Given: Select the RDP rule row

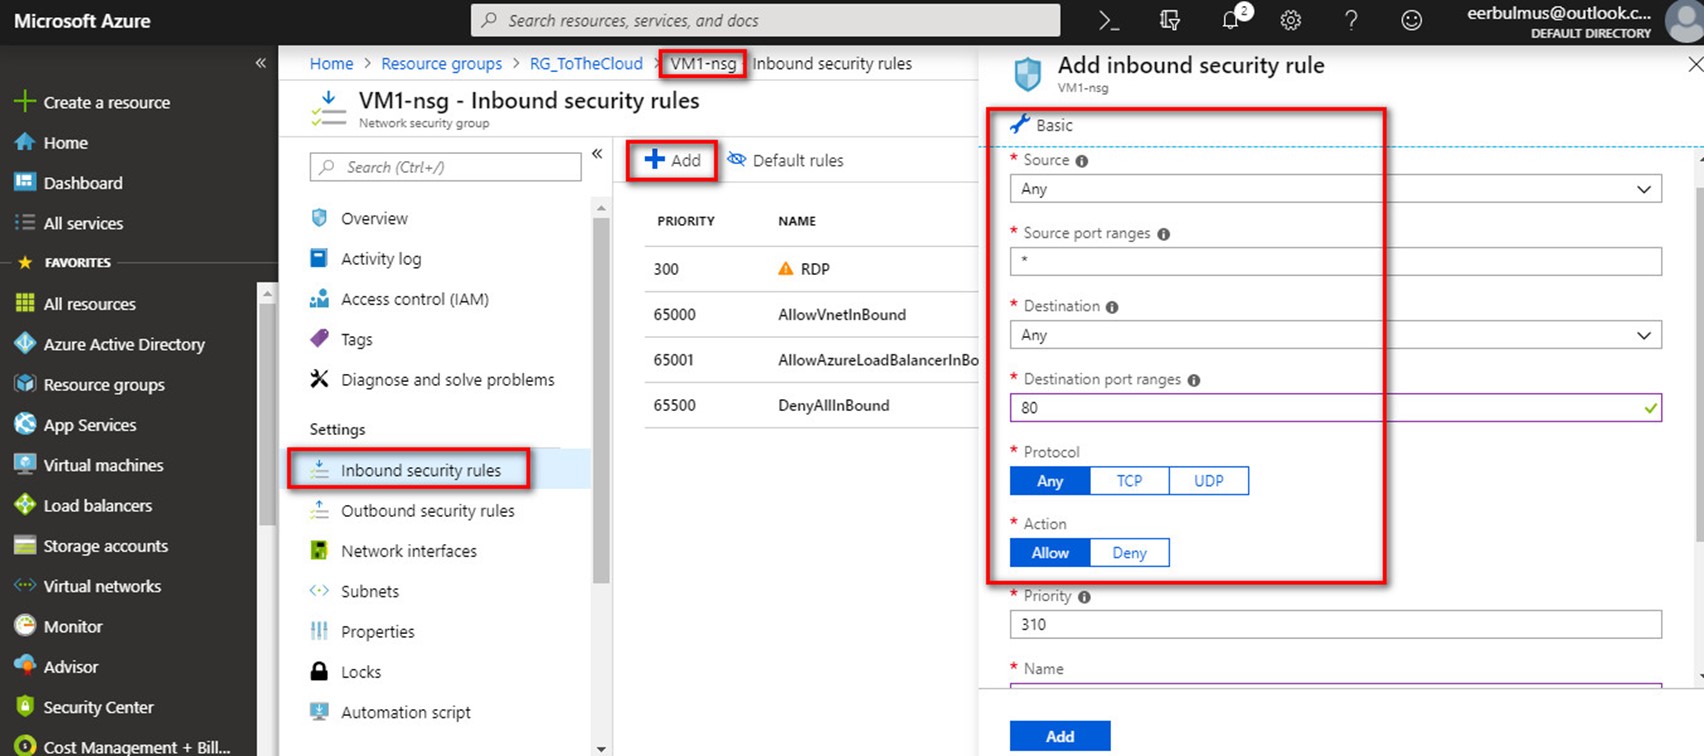Looking at the screenshot, I should point(811,269).
